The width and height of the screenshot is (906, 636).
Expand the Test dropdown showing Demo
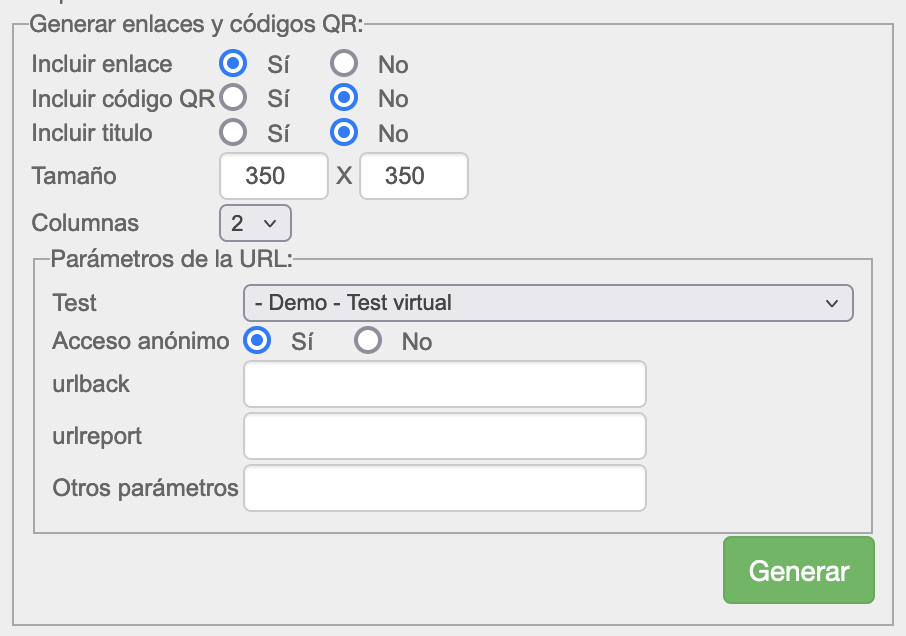(x=548, y=302)
